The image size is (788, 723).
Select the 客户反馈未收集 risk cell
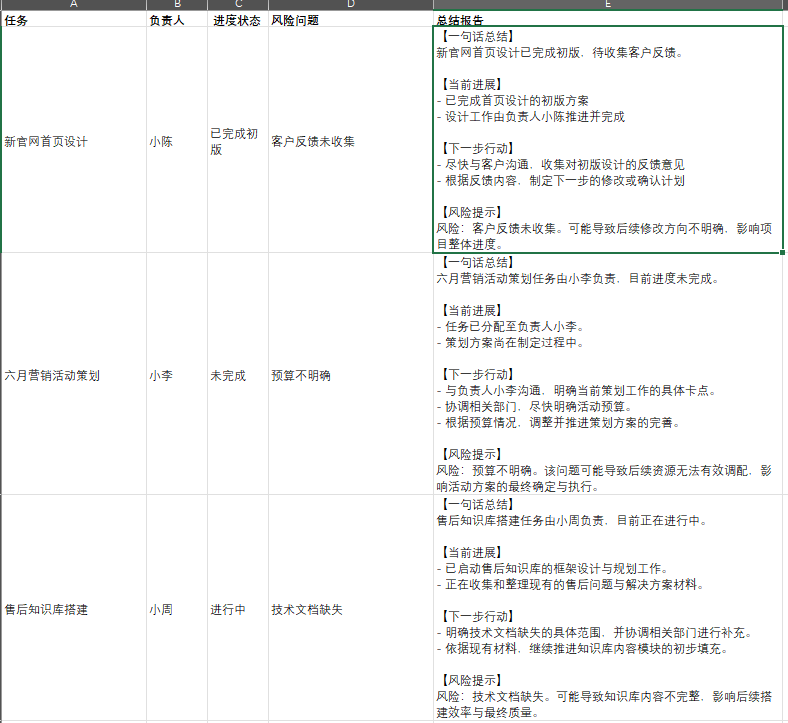point(351,140)
